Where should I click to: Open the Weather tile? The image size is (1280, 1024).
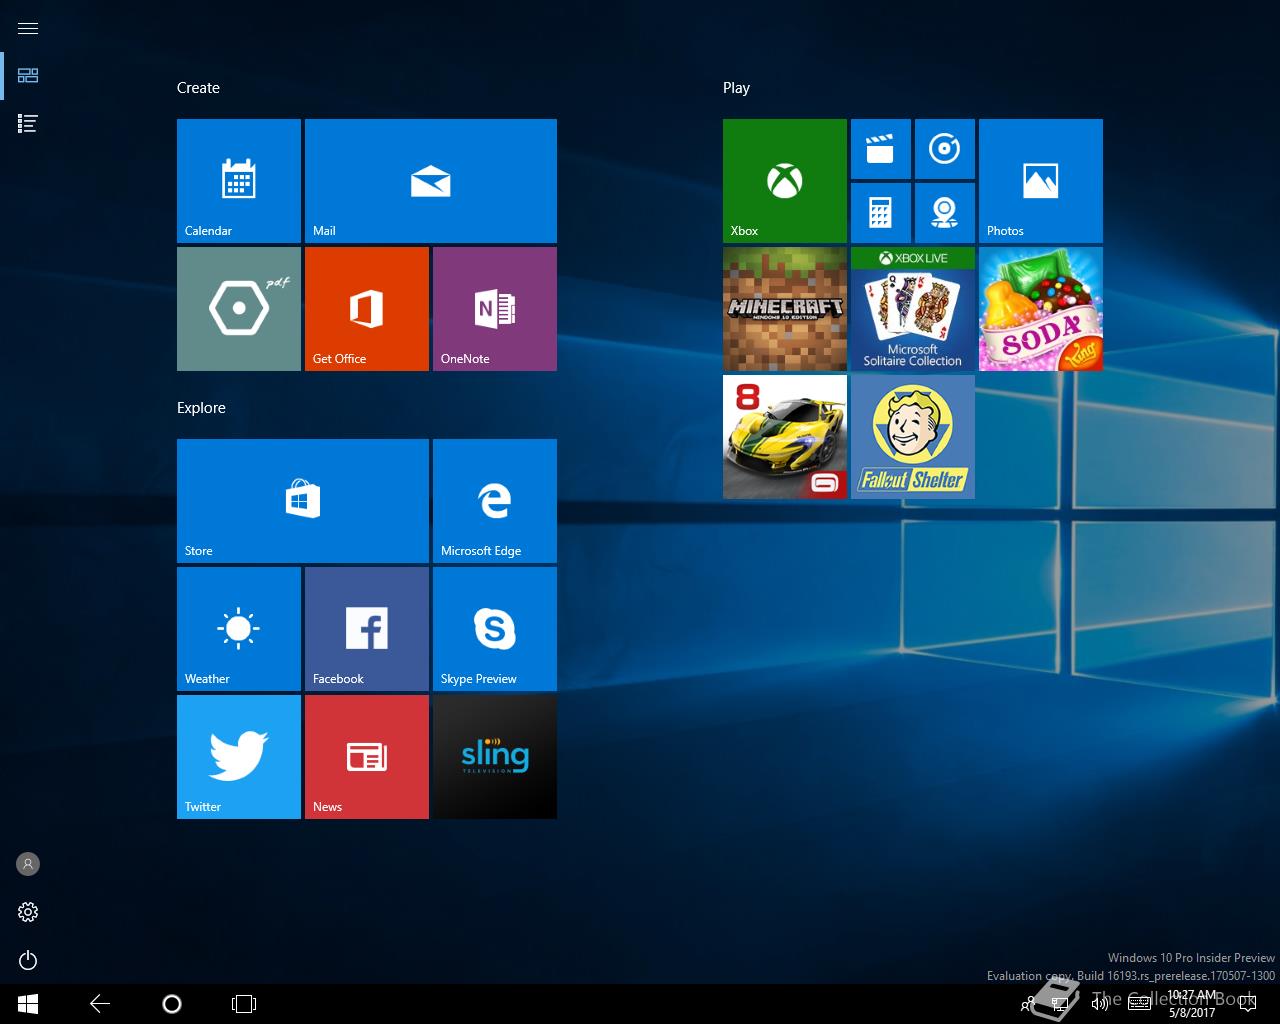(x=239, y=629)
